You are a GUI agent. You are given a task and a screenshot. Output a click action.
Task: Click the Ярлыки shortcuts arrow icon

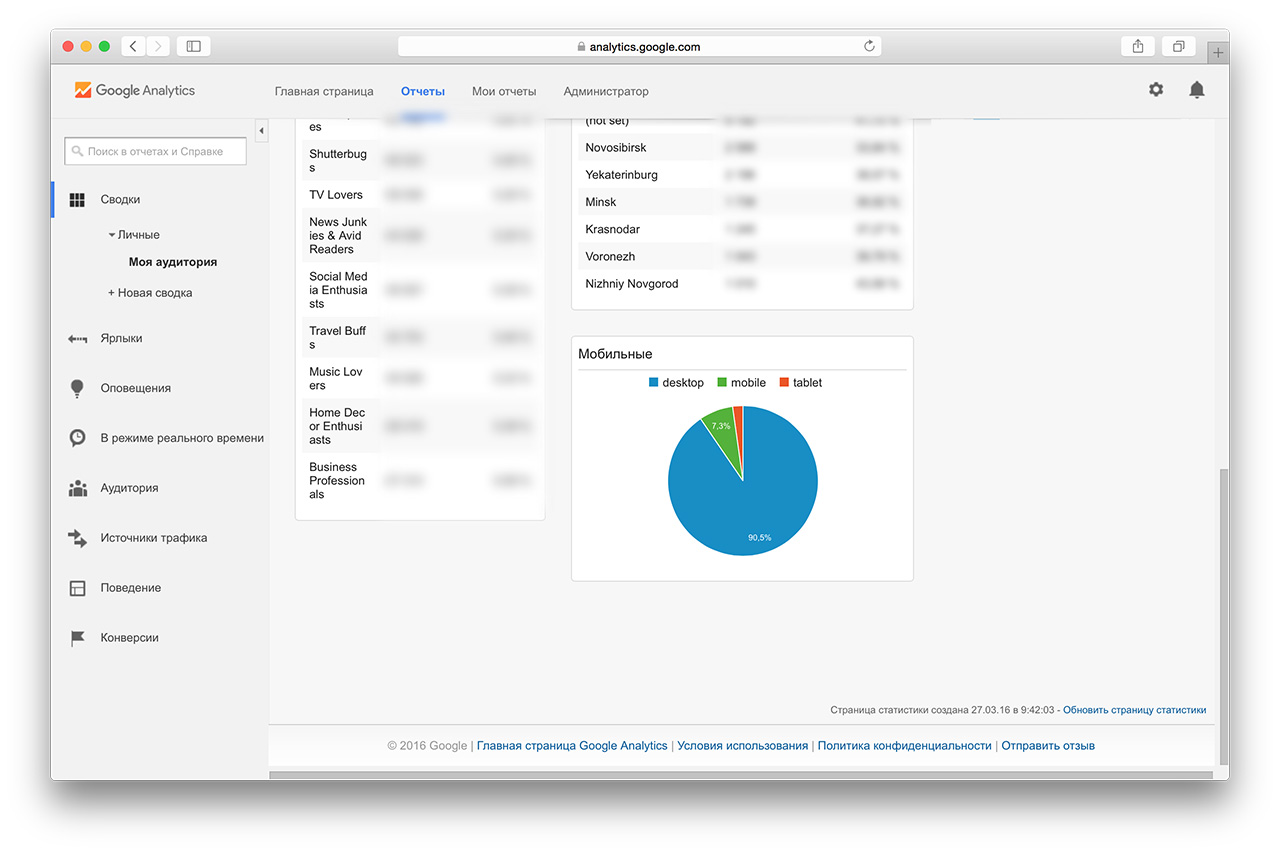tap(77, 339)
